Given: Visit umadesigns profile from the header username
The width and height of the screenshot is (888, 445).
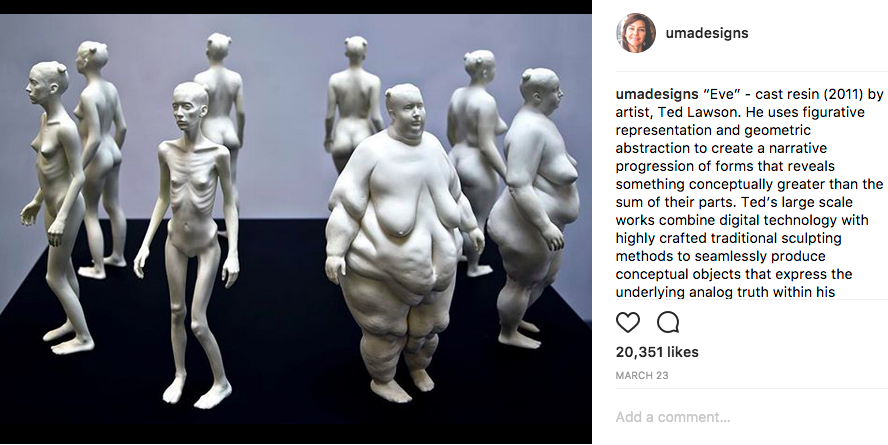Looking at the screenshot, I should (x=707, y=33).
